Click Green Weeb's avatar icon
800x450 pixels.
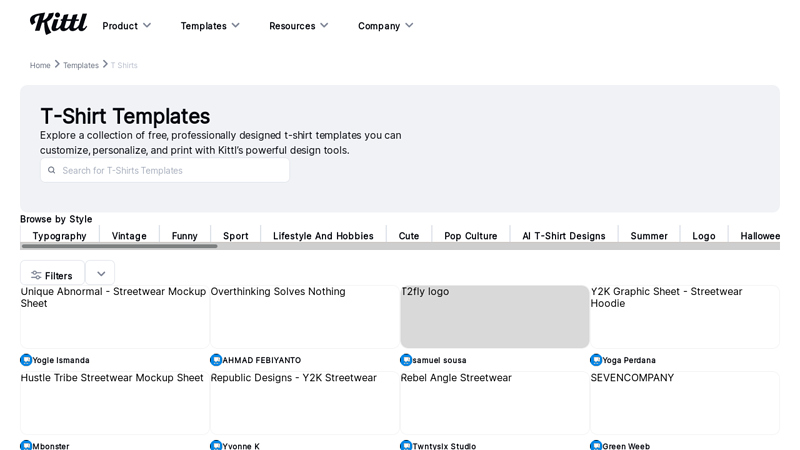pos(596,446)
